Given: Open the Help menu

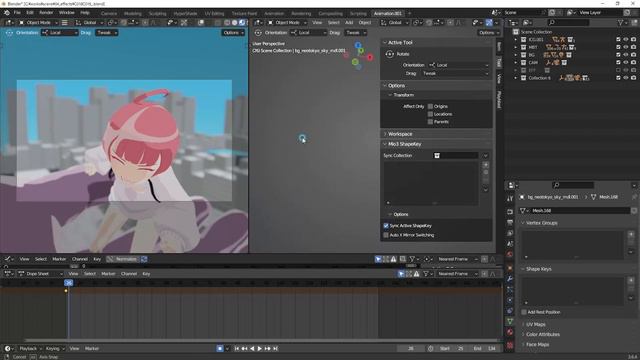Looking at the screenshot, I should pos(84,13).
